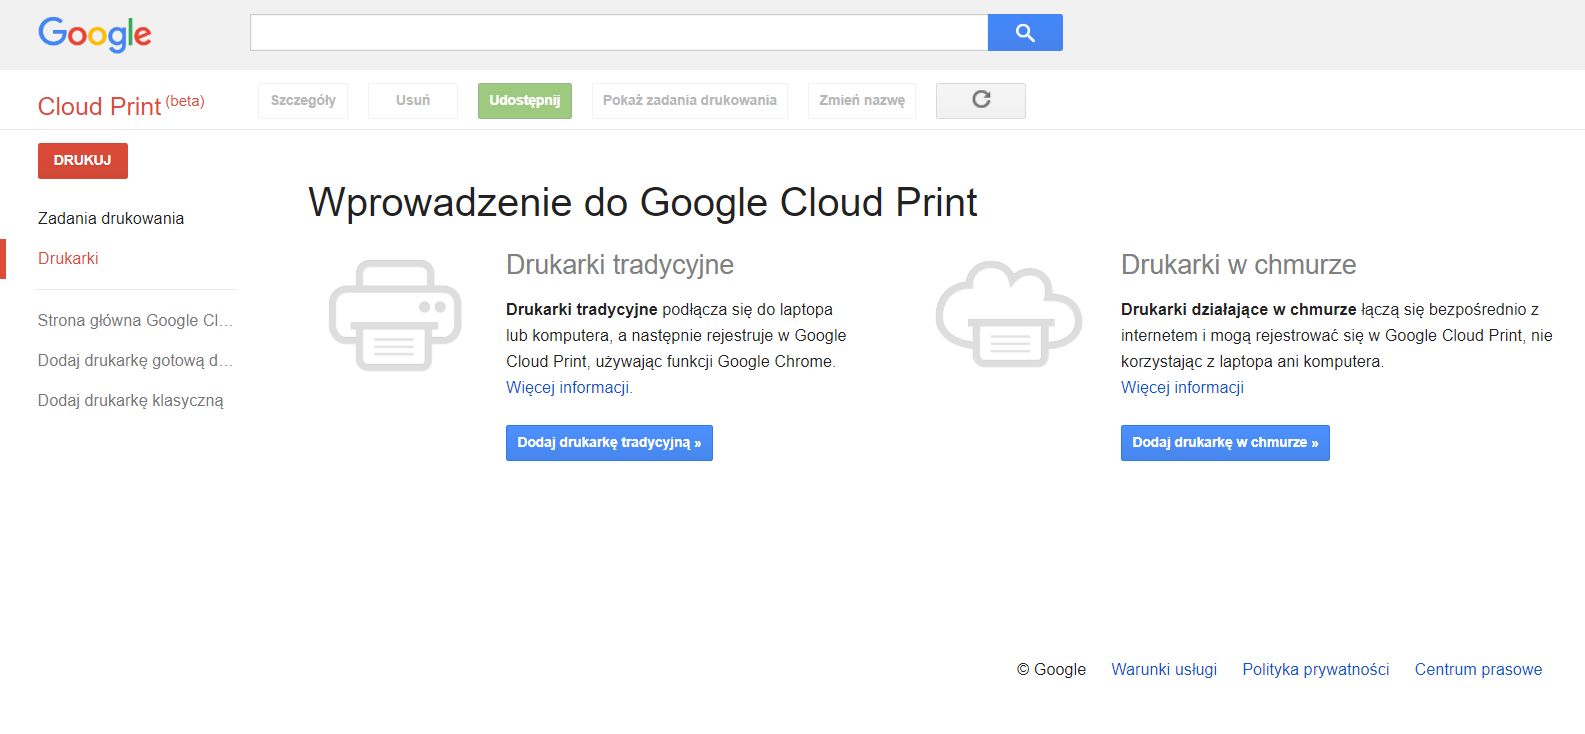Open Dodaj drukarkę klasyczną sidebar link

tap(131, 400)
